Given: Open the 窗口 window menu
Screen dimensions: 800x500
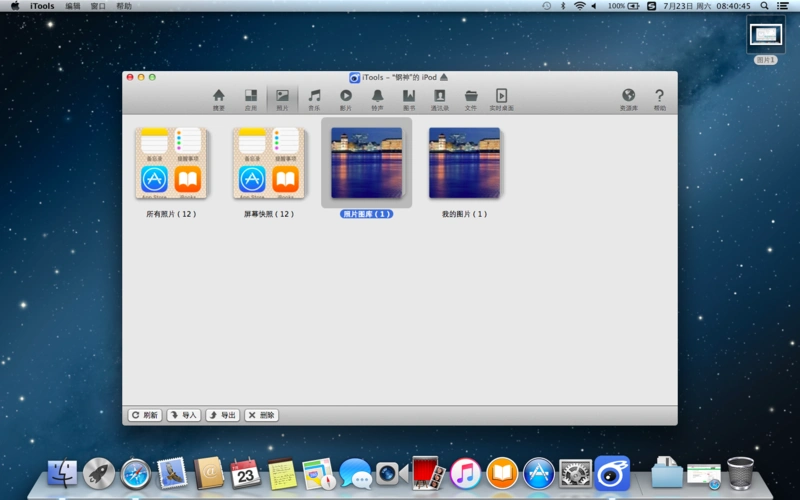Looking at the screenshot, I should click(x=98, y=6).
